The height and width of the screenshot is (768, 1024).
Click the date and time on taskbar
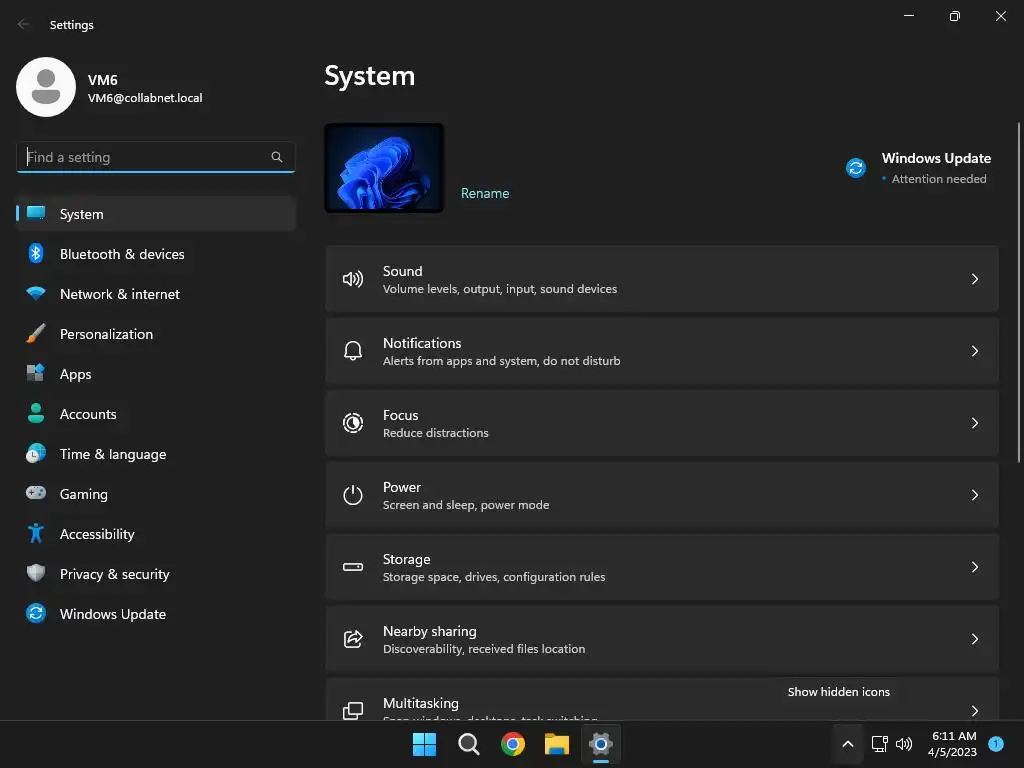pyautogui.click(x=953, y=744)
